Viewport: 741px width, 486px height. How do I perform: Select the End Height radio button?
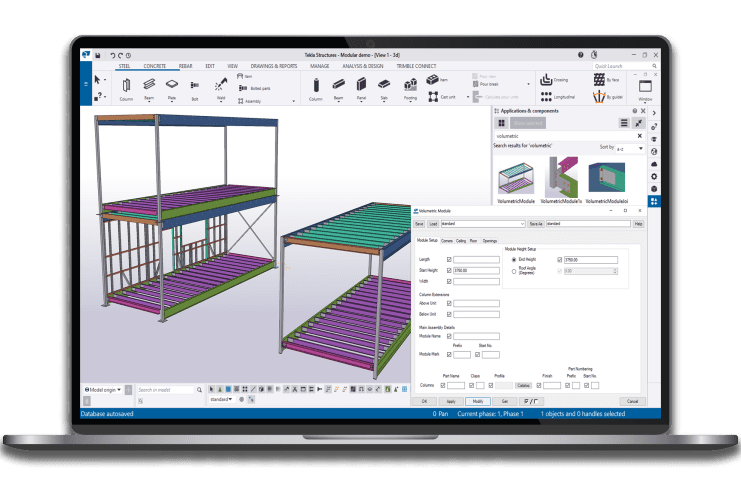[x=515, y=259]
